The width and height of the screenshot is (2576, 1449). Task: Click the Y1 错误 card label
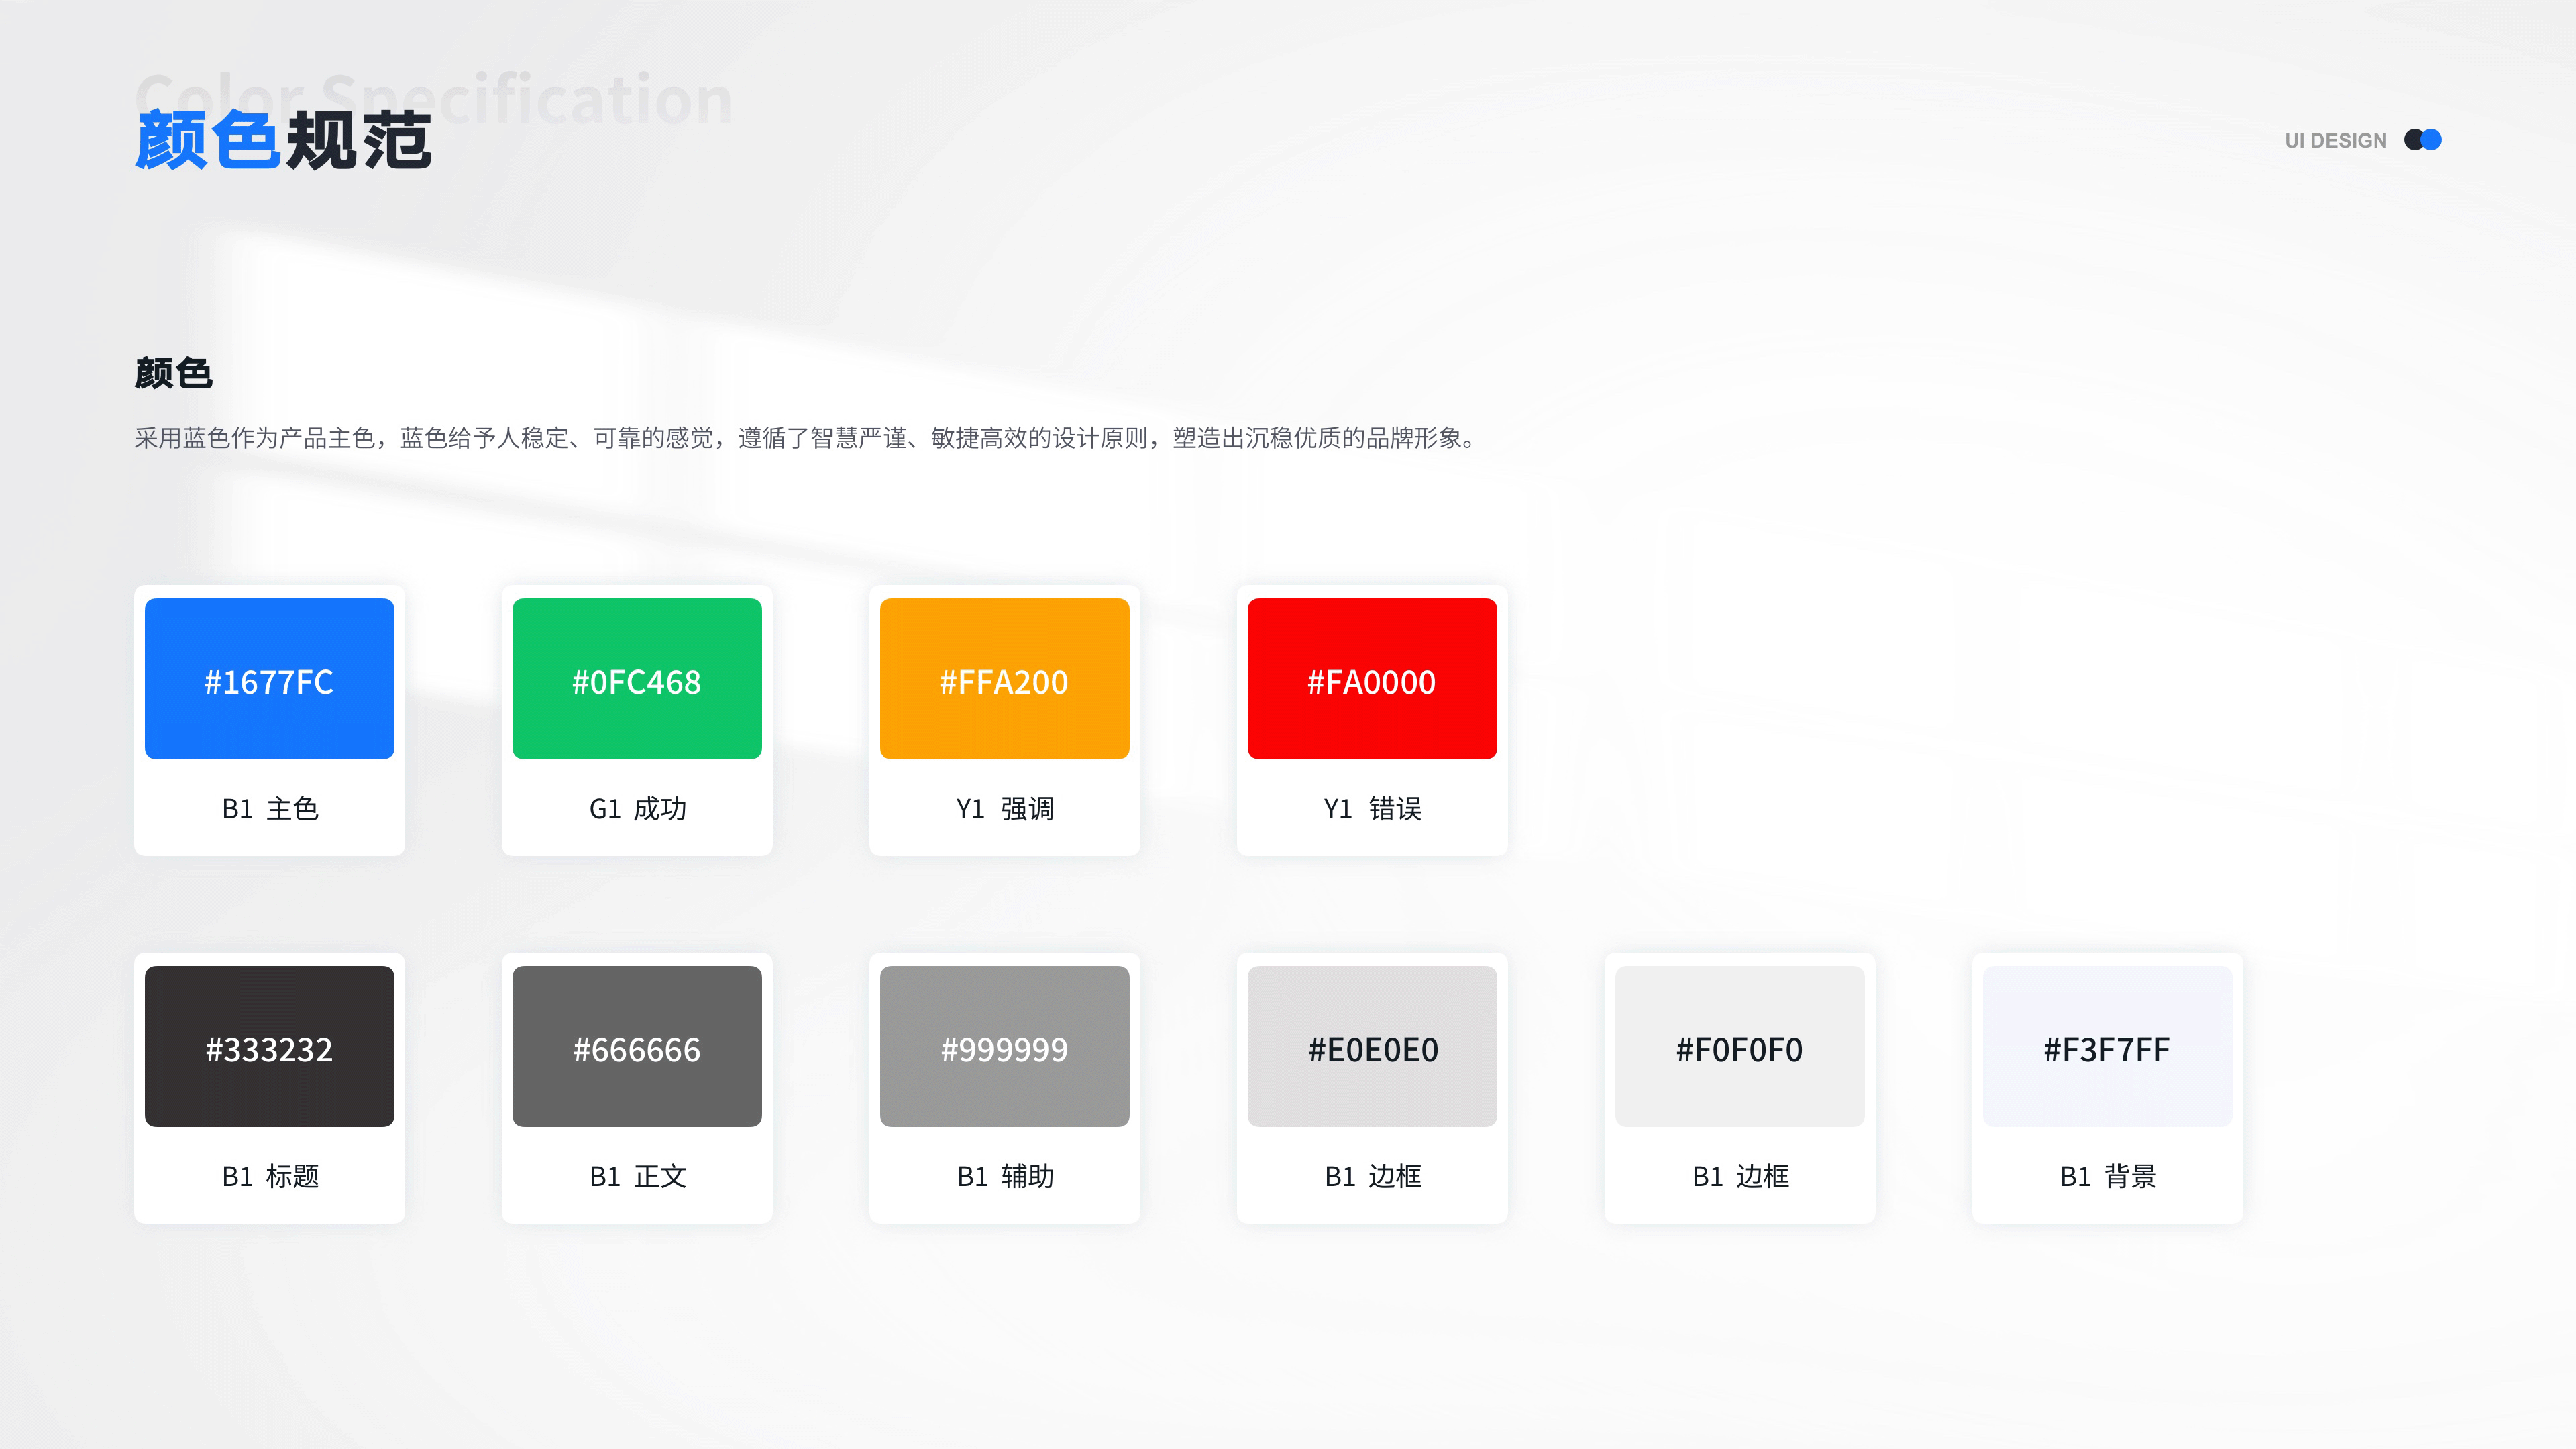tap(1372, 809)
